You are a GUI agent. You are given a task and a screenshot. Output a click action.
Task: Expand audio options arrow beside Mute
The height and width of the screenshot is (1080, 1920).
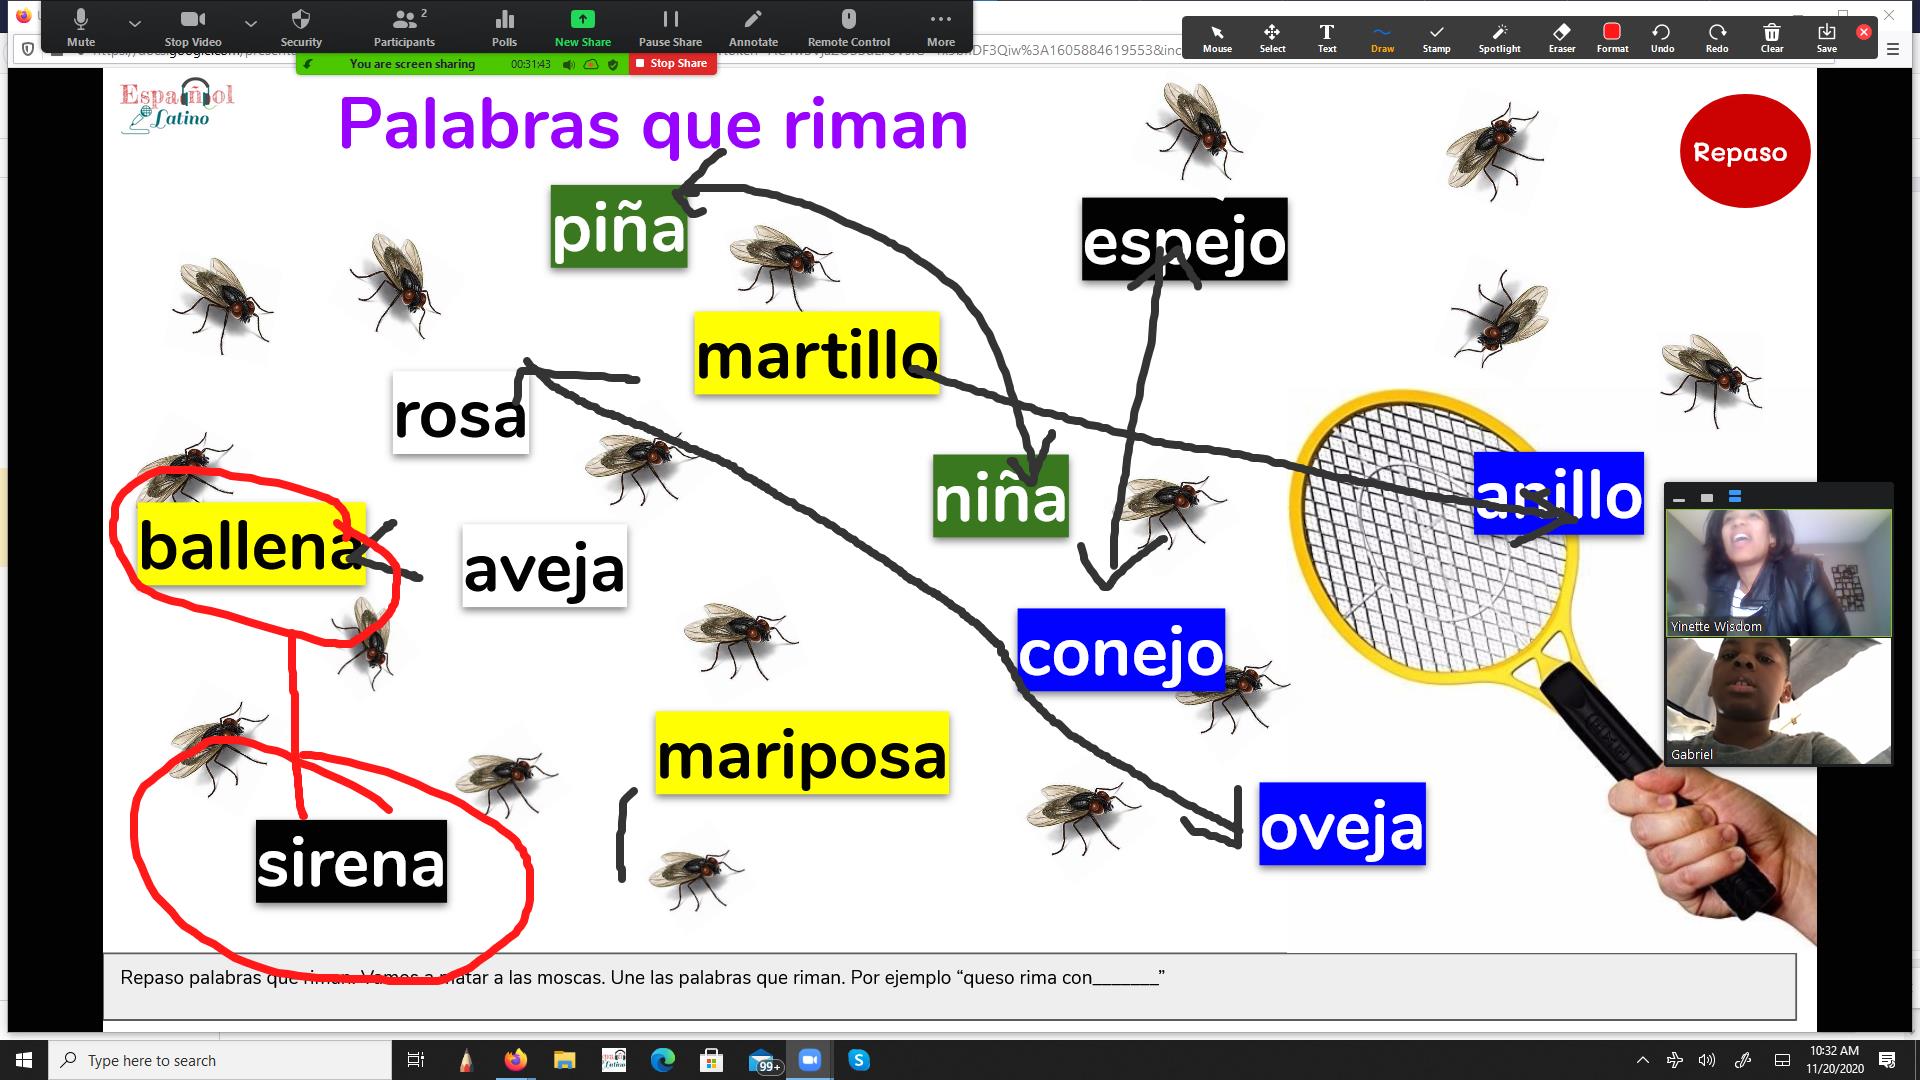click(135, 22)
